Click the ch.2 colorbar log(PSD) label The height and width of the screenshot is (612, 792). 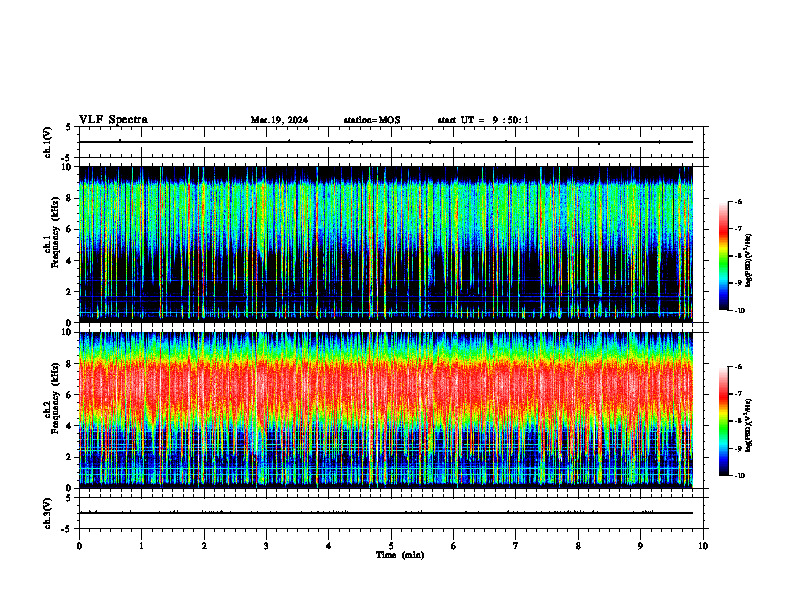click(748, 425)
